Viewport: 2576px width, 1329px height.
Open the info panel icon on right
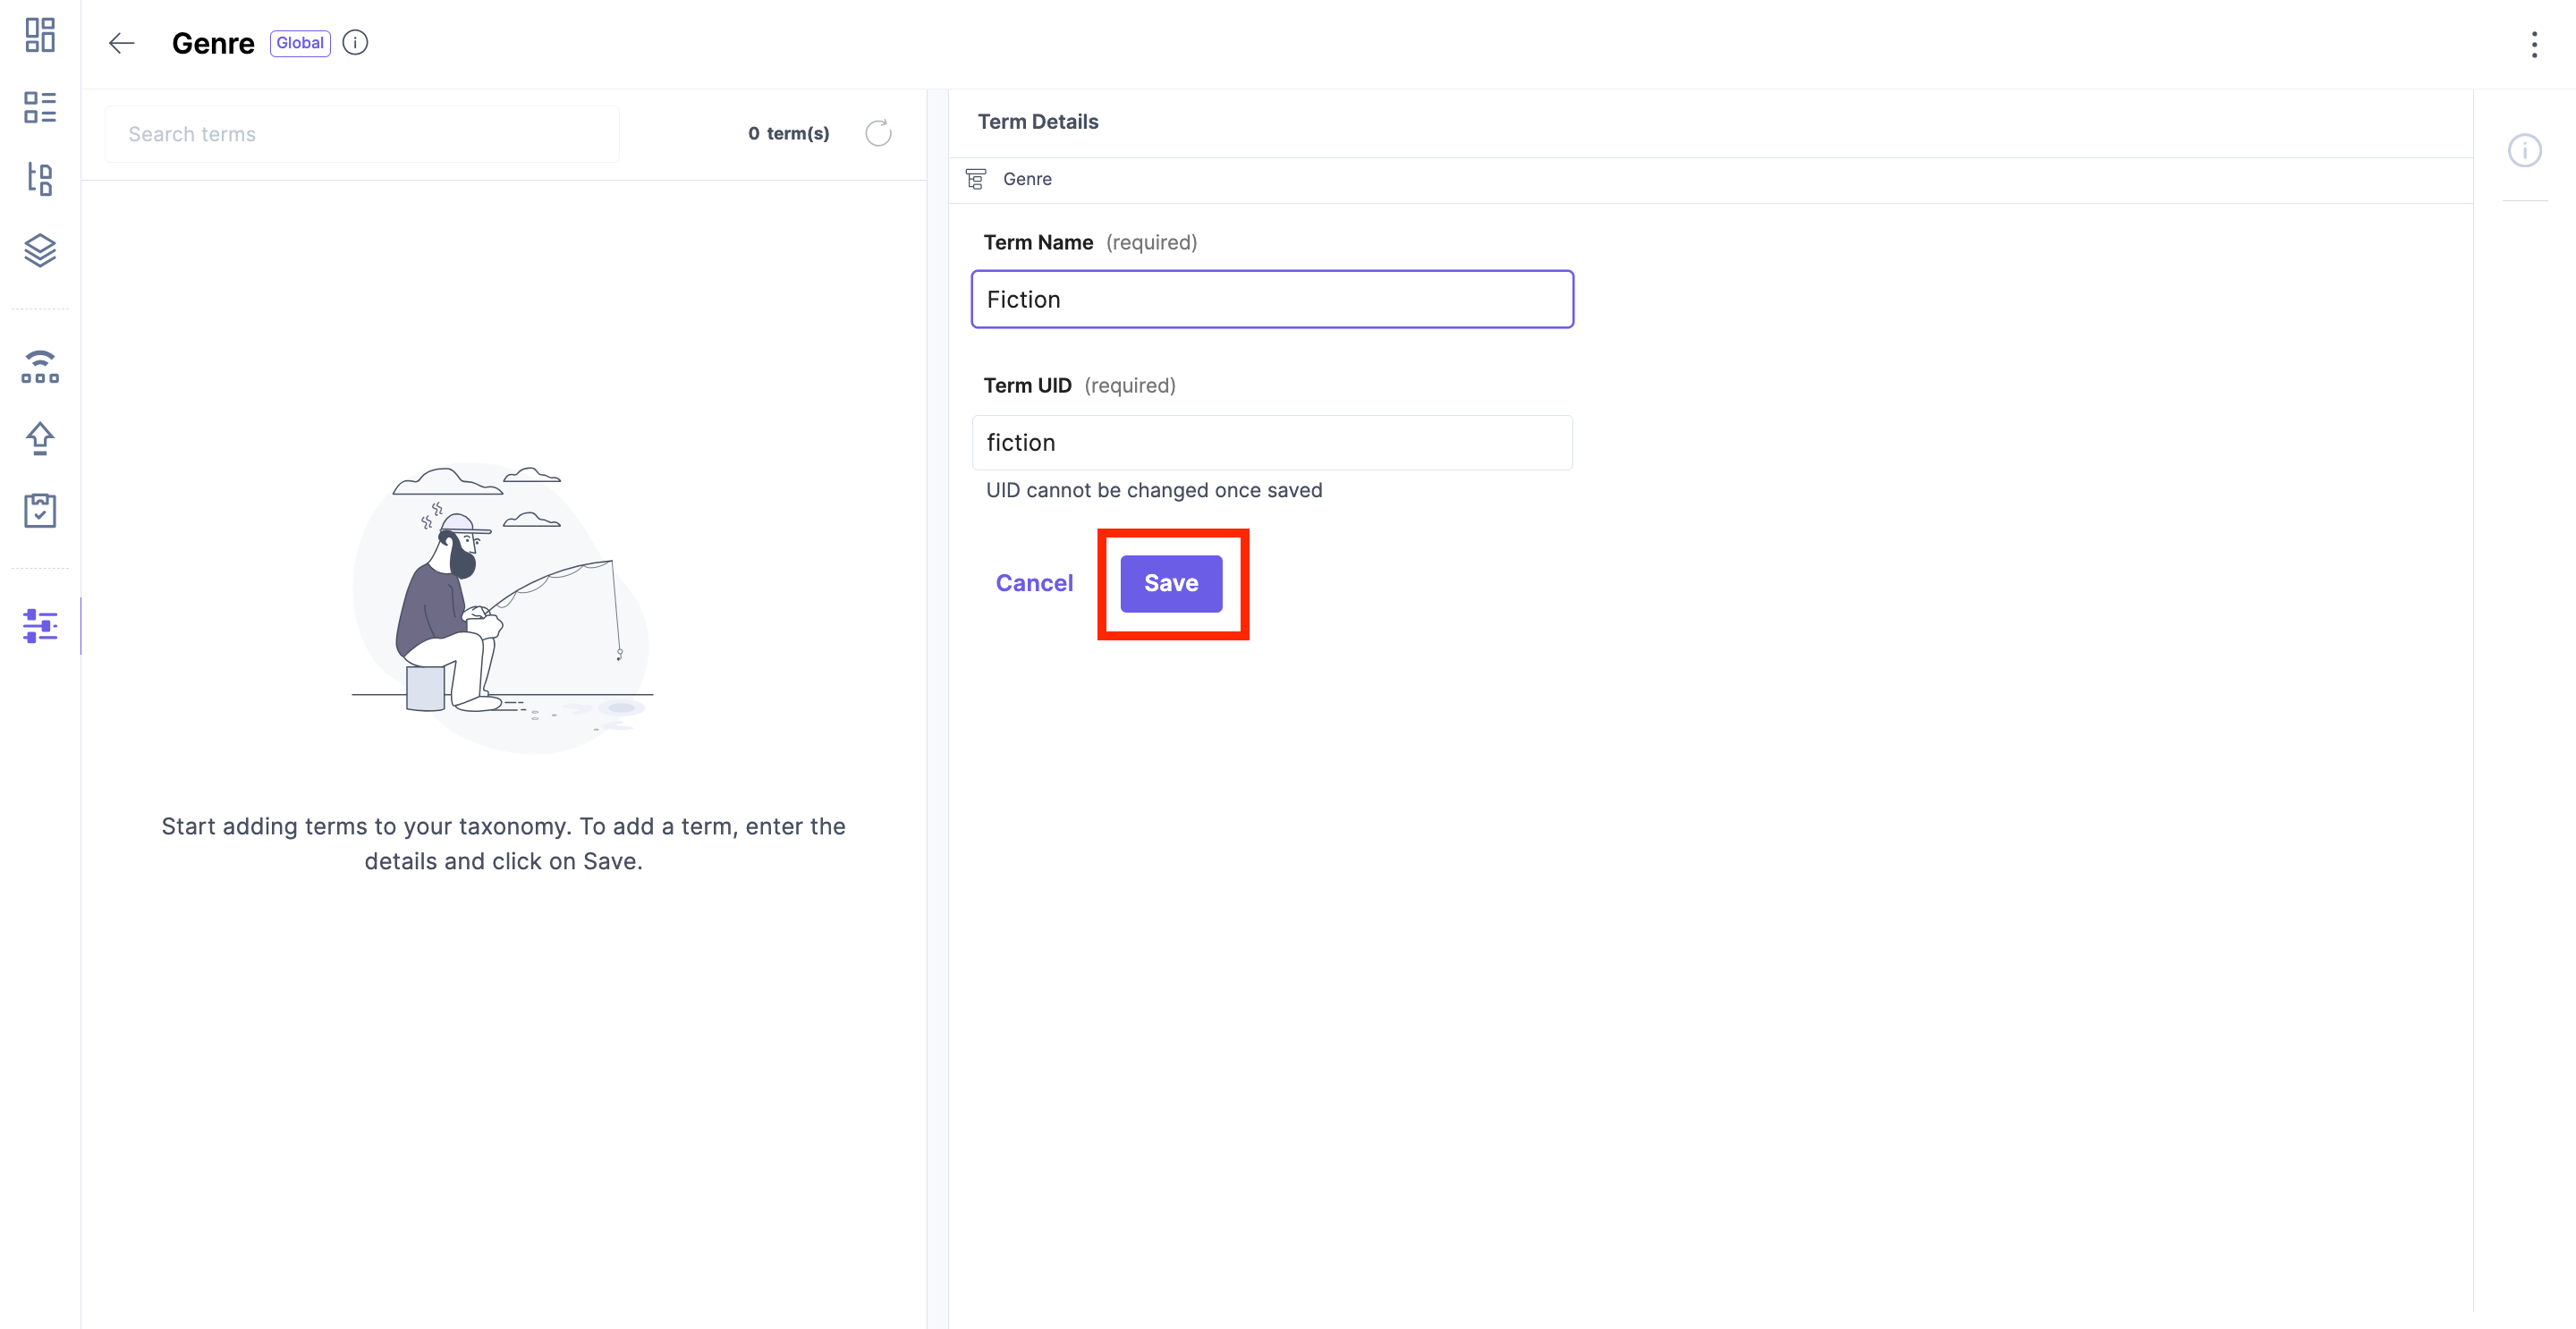coord(2524,151)
